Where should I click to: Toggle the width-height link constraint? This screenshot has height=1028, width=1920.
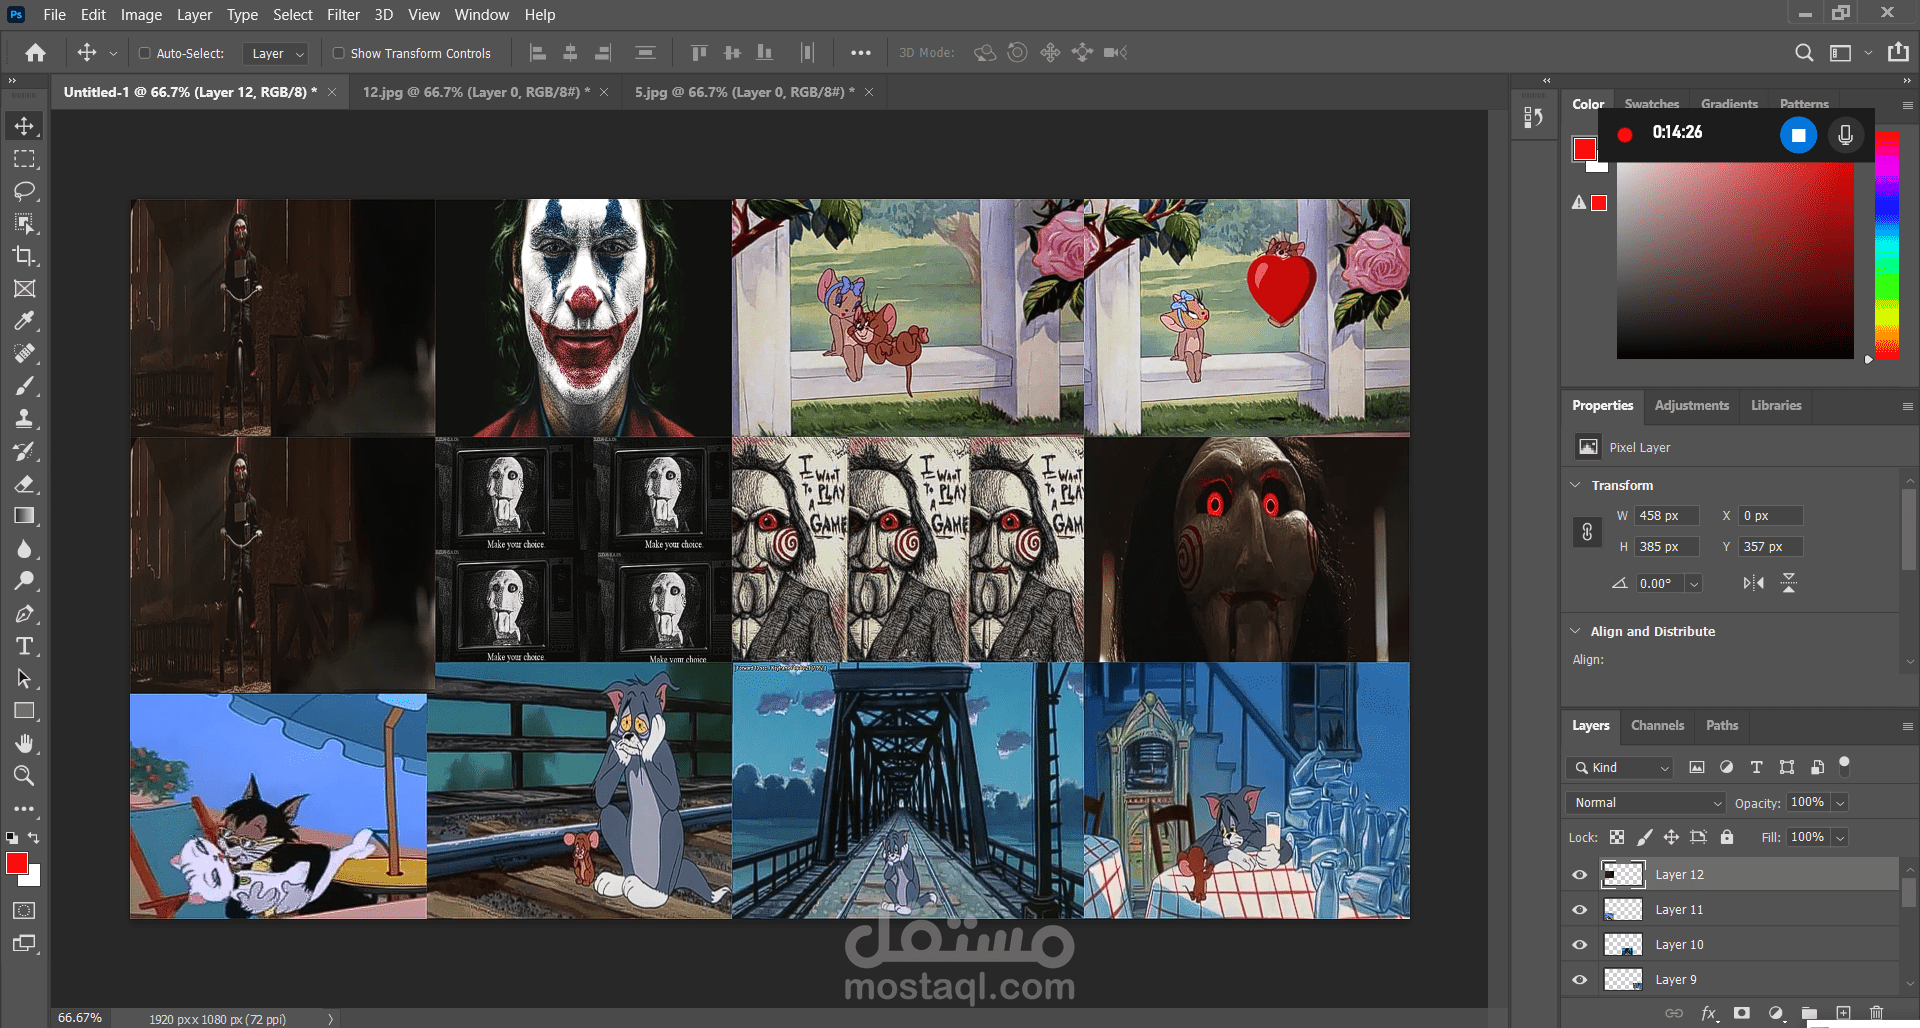(x=1587, y=532)
